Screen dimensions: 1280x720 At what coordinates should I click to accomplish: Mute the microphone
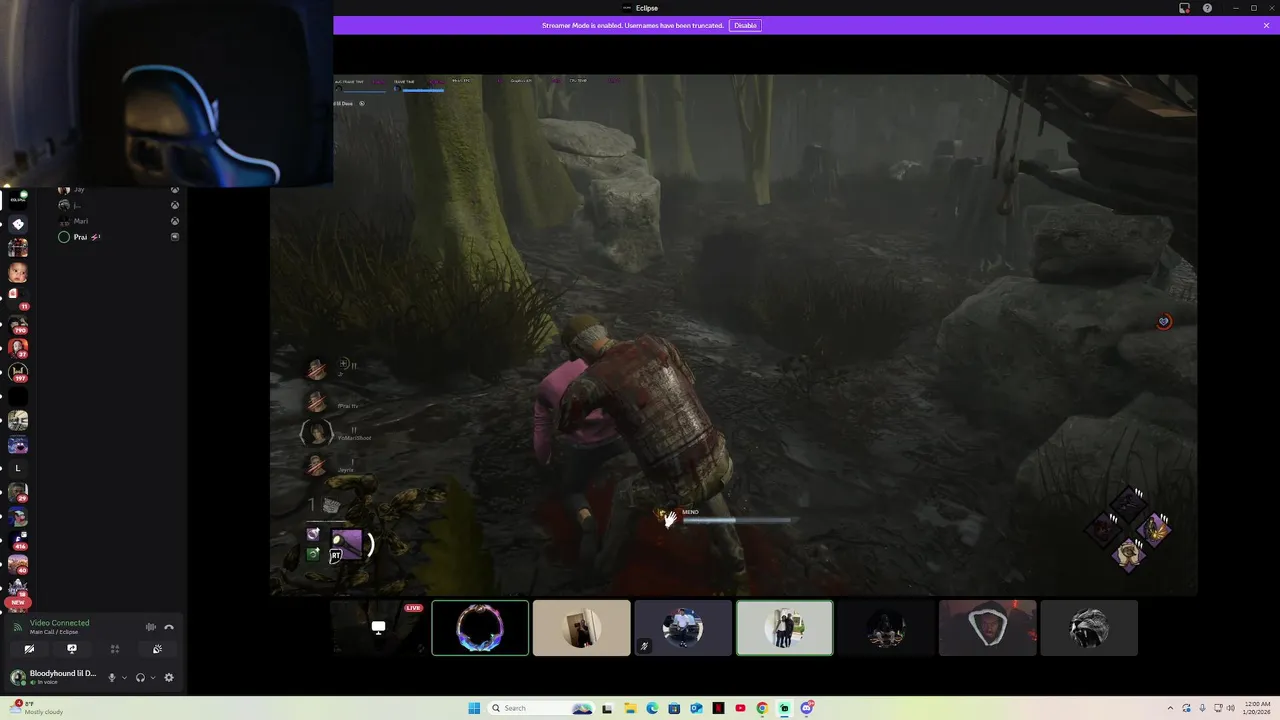112,677
